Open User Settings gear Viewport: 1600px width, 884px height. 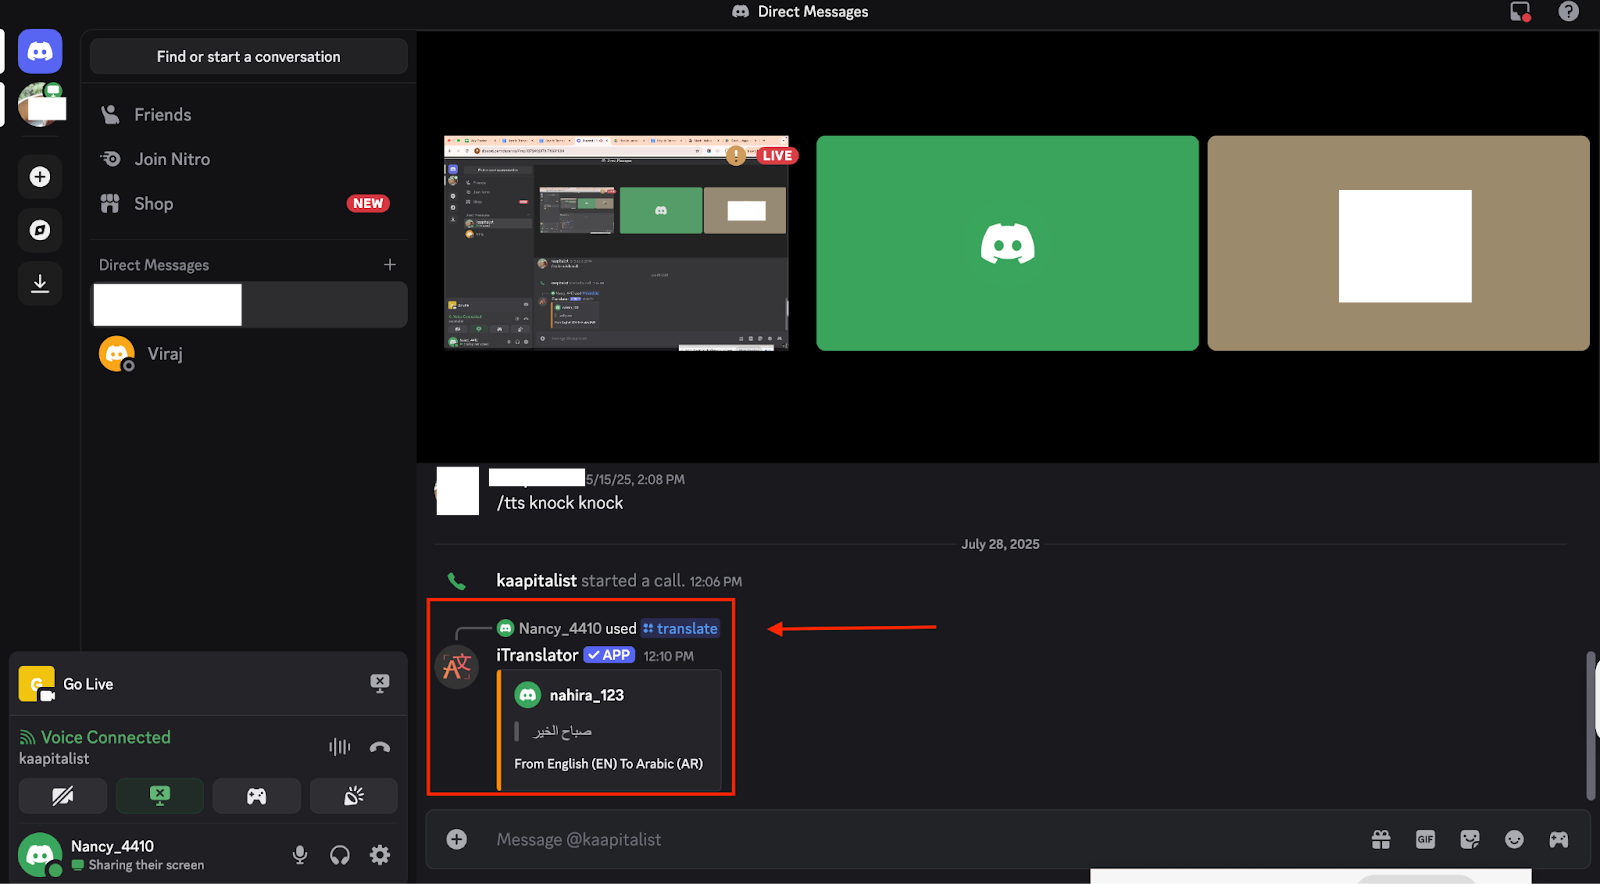380,855
